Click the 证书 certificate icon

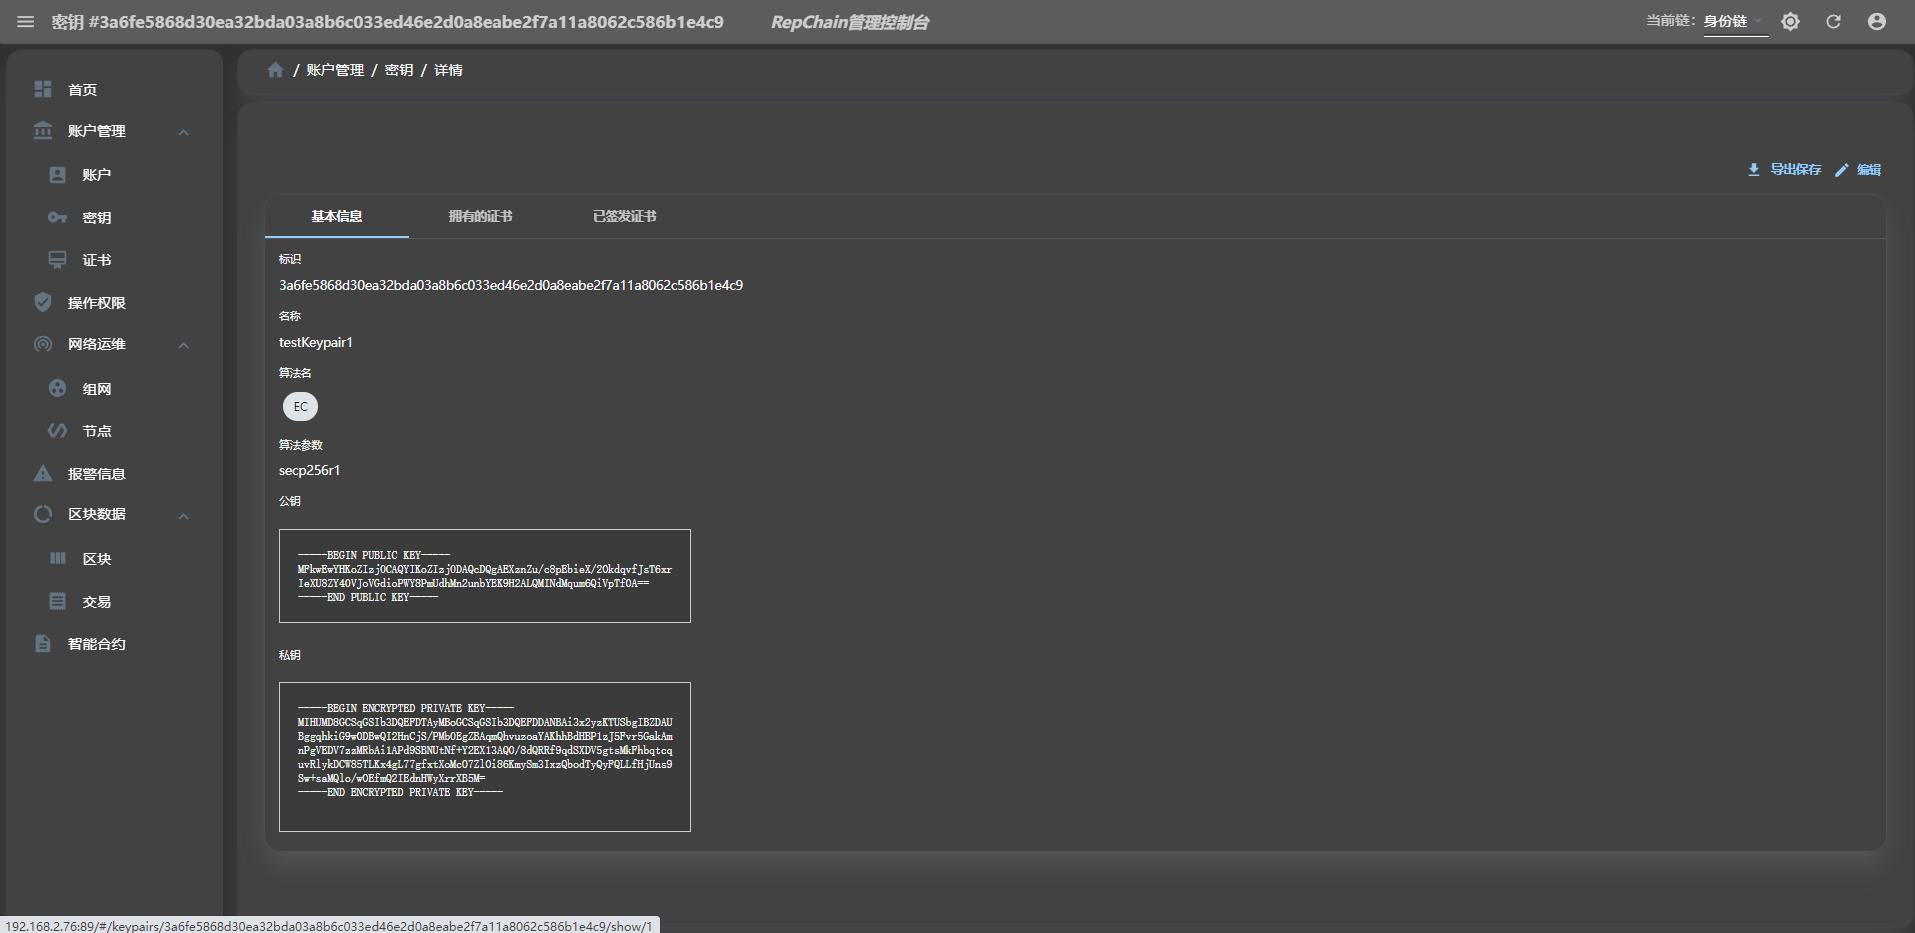point(58,260)
